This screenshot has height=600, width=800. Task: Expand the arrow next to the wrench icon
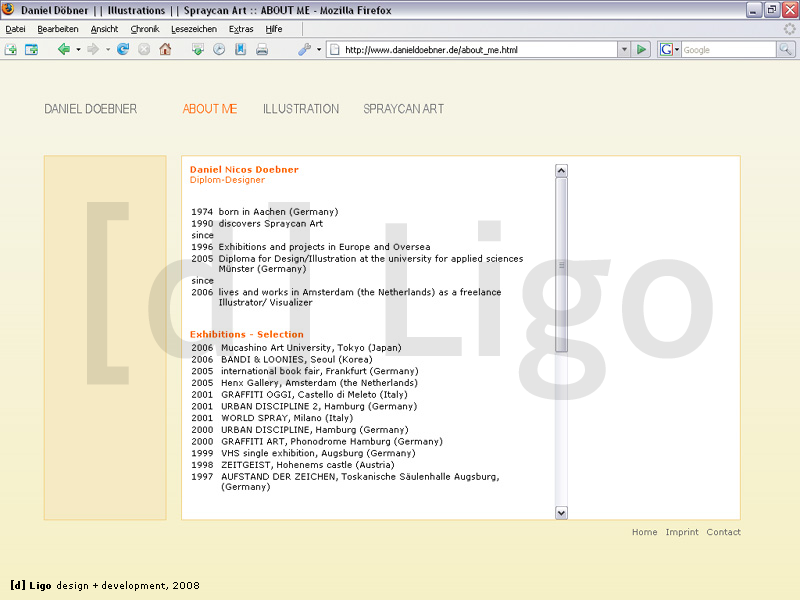pos(319,49)
